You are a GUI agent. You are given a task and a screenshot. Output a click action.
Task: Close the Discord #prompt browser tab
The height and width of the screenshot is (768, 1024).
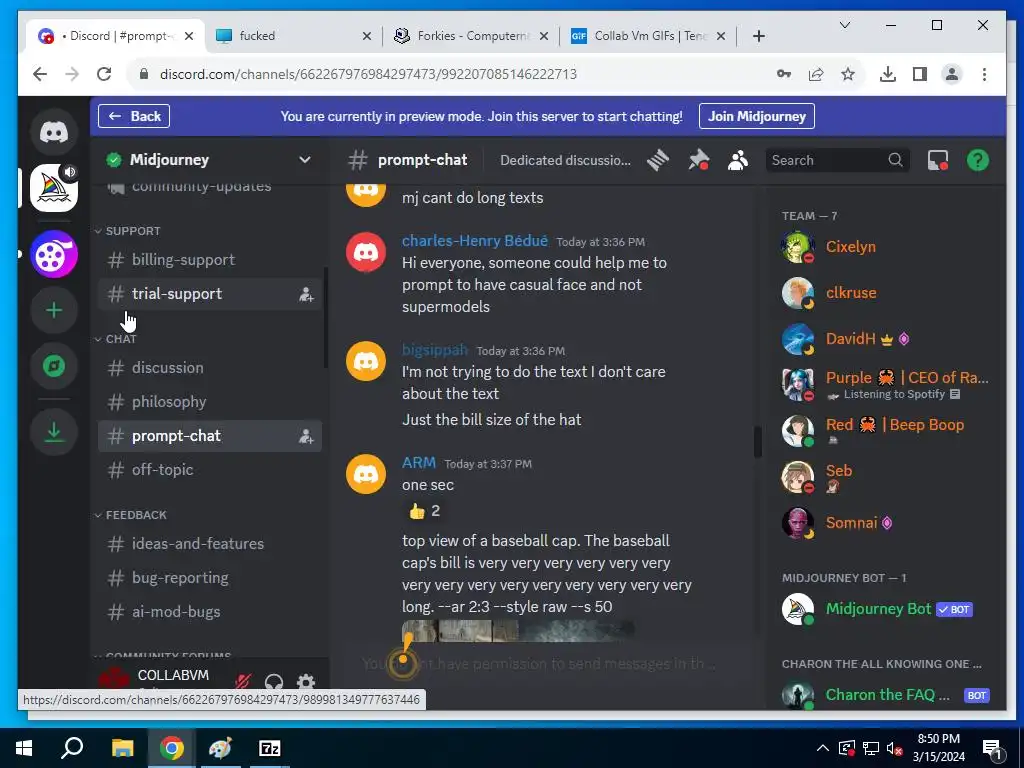tap(189, 36)
